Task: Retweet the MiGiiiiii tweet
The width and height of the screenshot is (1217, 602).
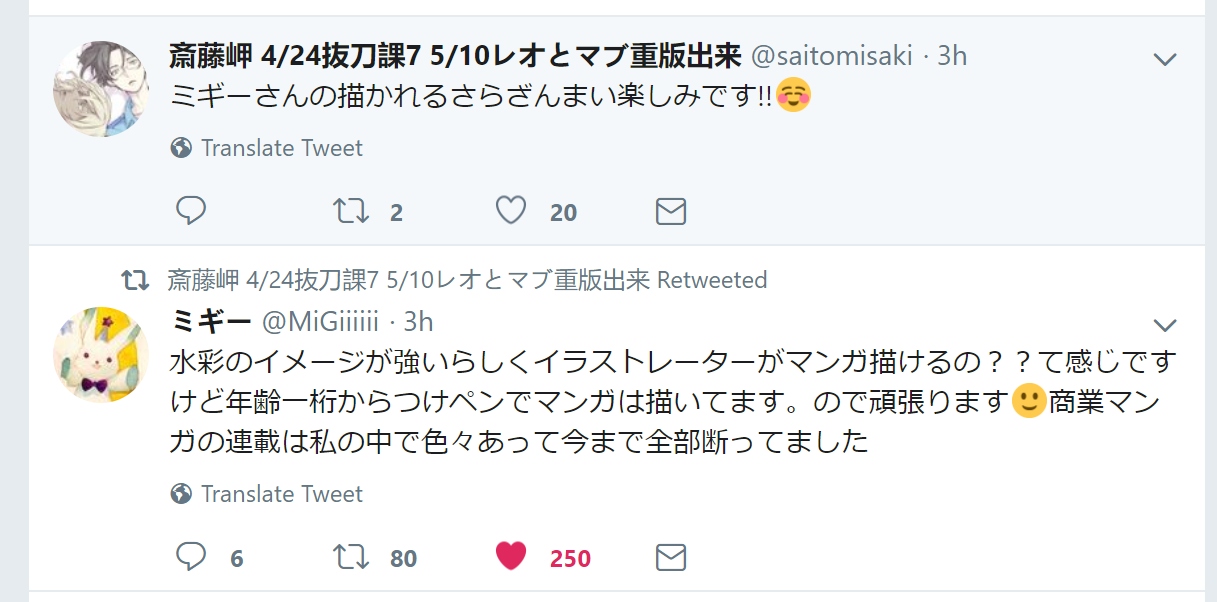Action: pyautogui.click(x=351, y=557)
